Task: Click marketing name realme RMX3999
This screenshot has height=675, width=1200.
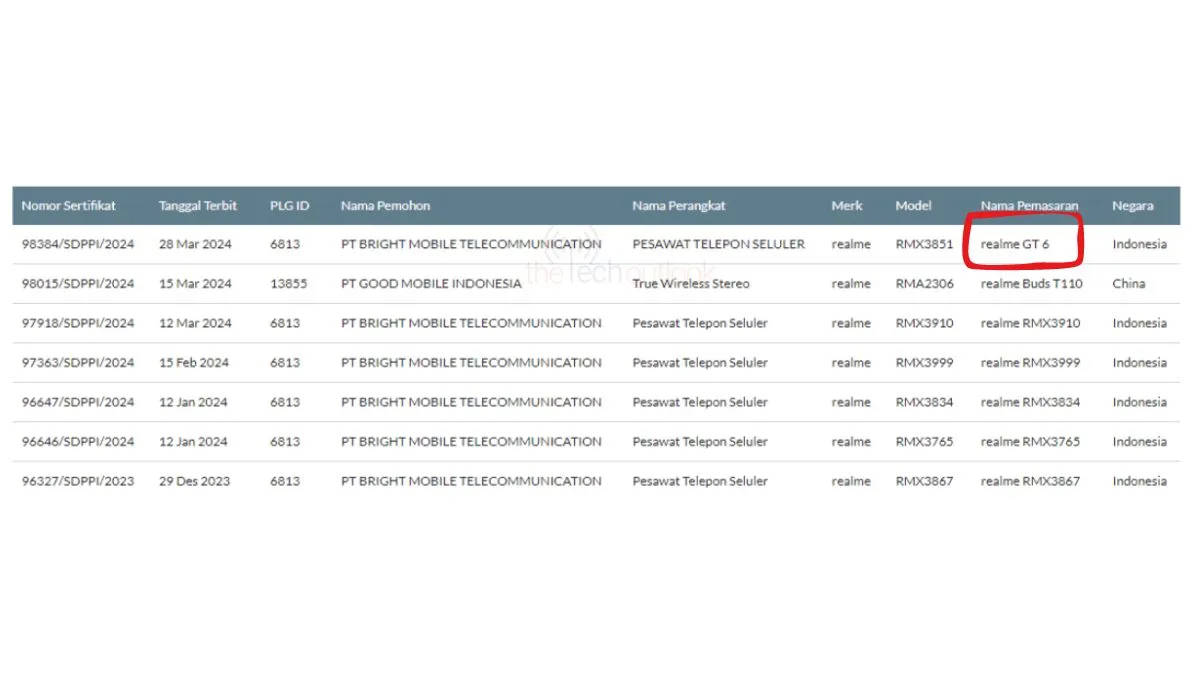Action: (x=1031, y=363)
